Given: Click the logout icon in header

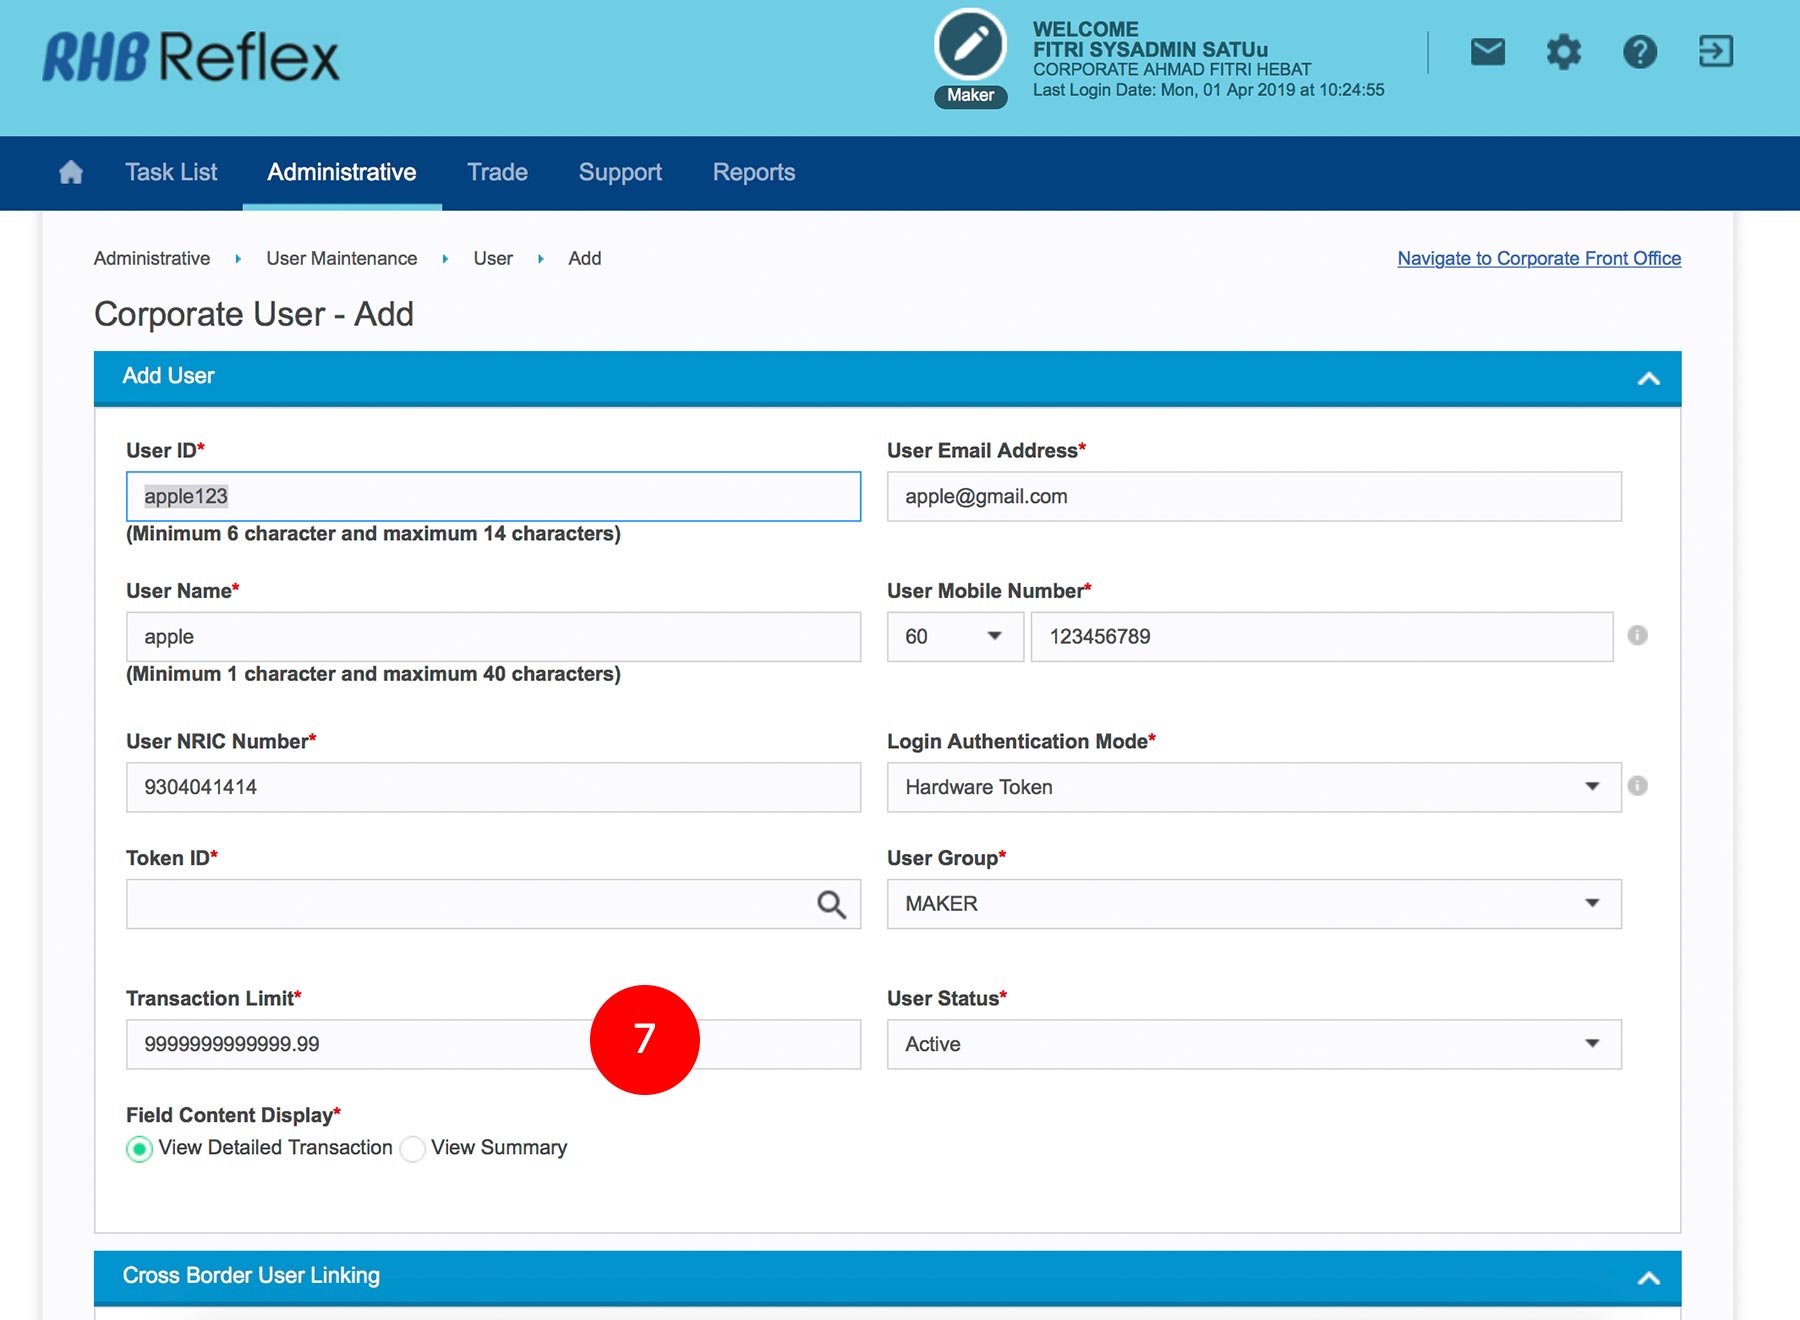Looking at the screenshot, I should coord(1715,51).
